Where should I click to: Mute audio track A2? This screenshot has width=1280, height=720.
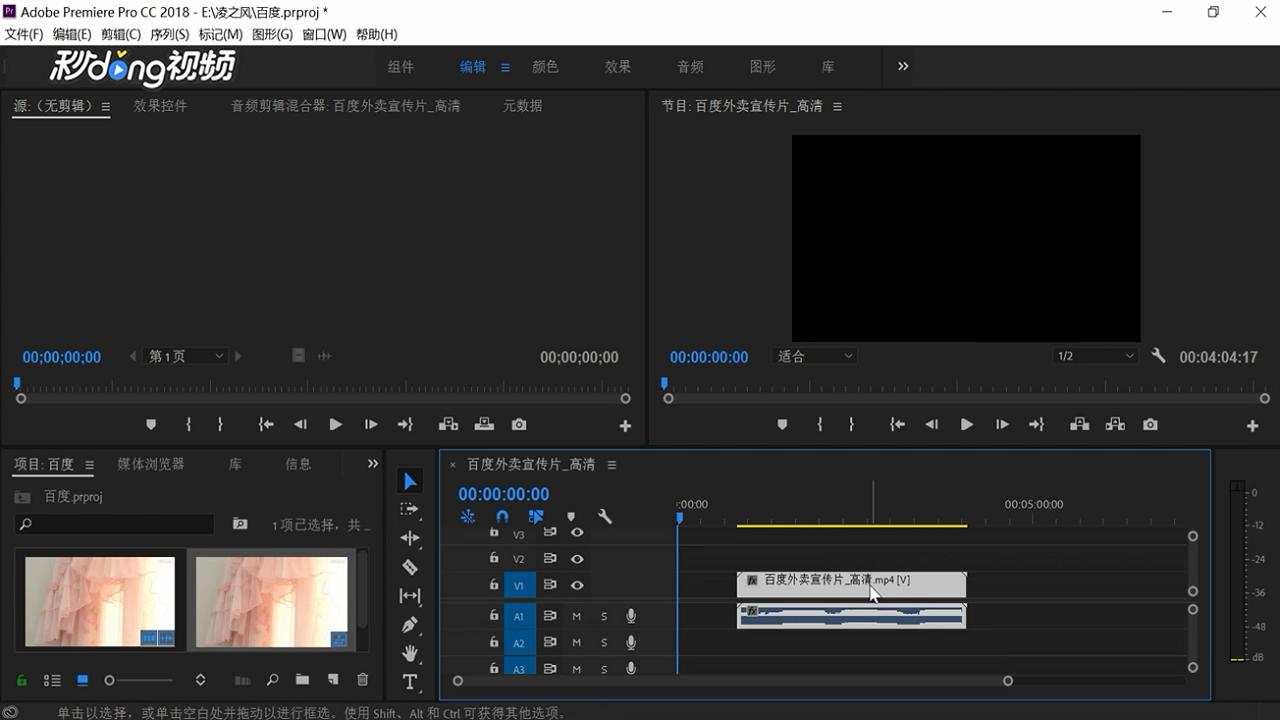(576, 643)
